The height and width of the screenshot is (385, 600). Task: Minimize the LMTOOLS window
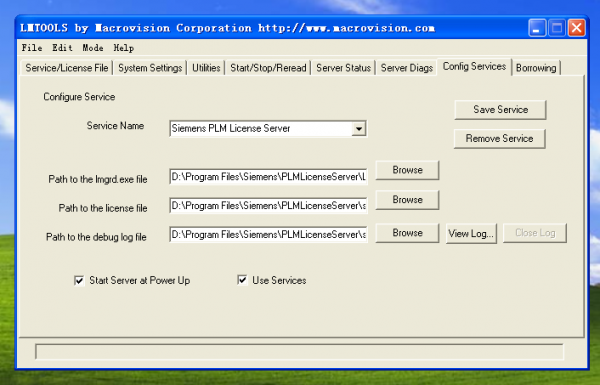(537, 28)
